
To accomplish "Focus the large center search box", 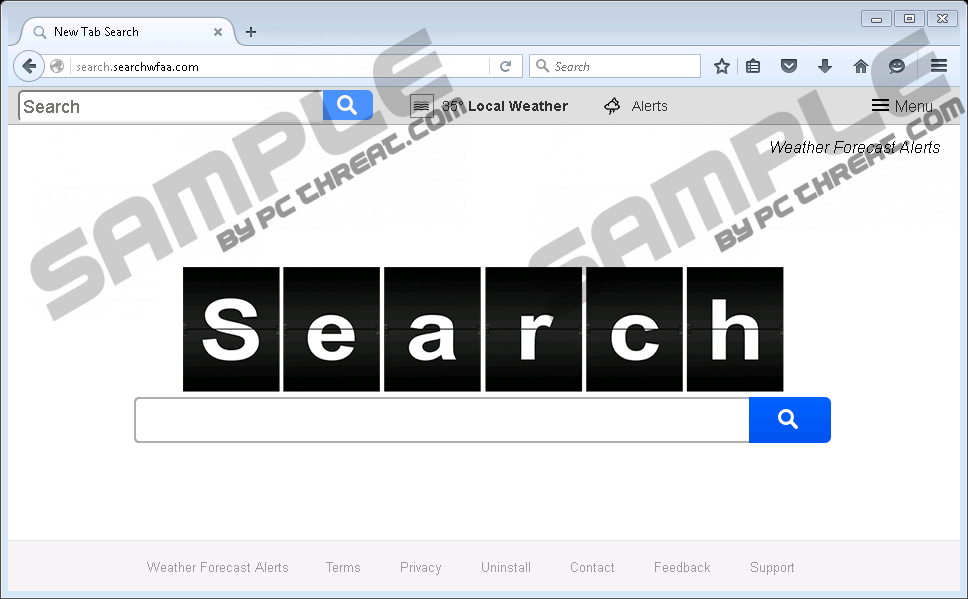I will [442, 420].
